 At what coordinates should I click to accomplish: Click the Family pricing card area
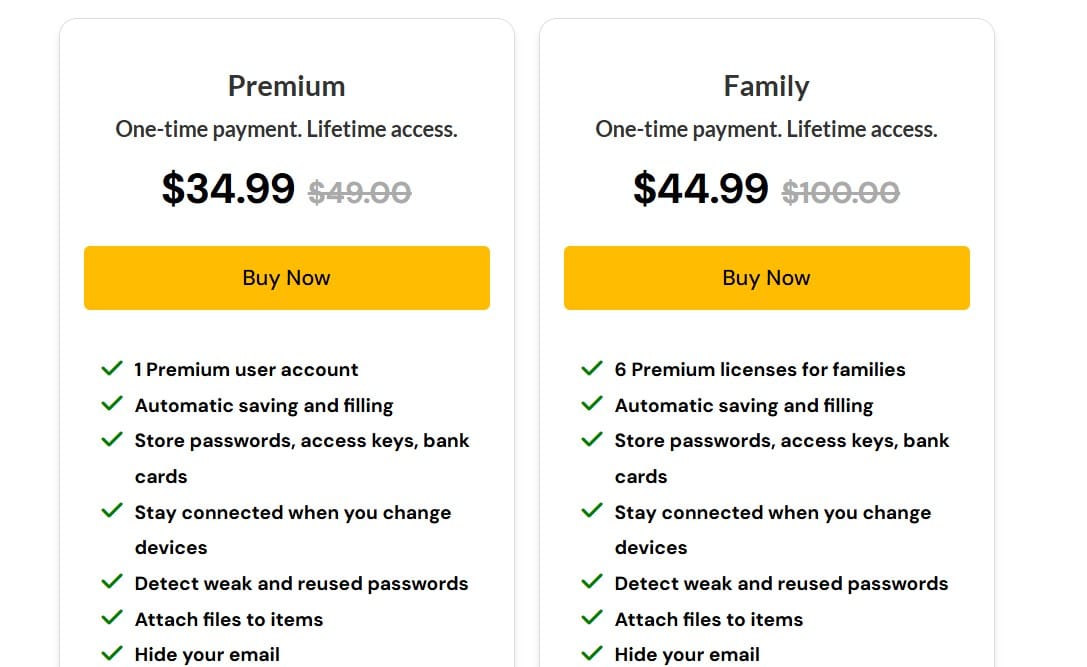coord(767,330)
